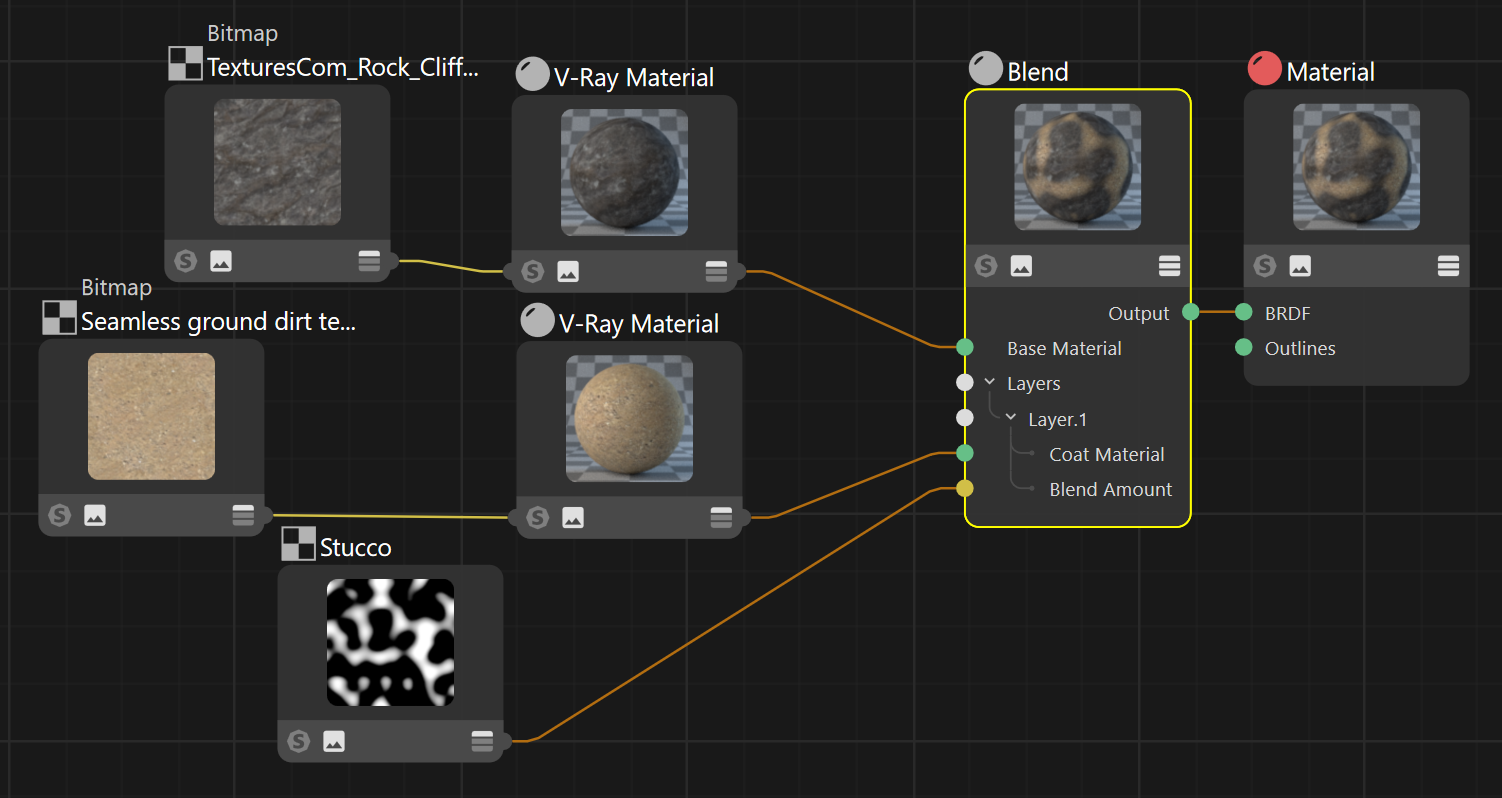This screenshot has height=798, width=1502.
Task: Collapse the Layer.1 entry in Blend node
Action: pyautogui.click(x=1011, y=418)
